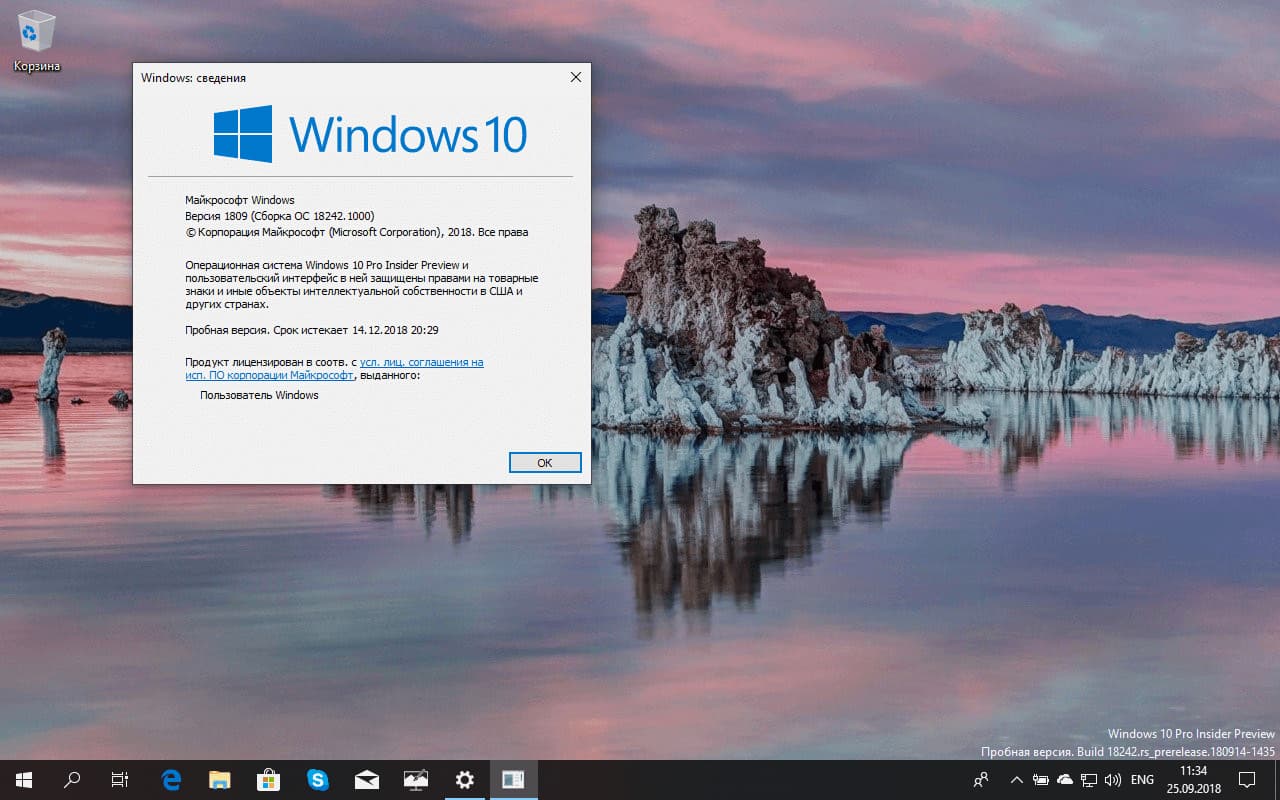Open the Start menu
Image resolution: width=1280 pixels, height=800 pixels.
[22, 779]
